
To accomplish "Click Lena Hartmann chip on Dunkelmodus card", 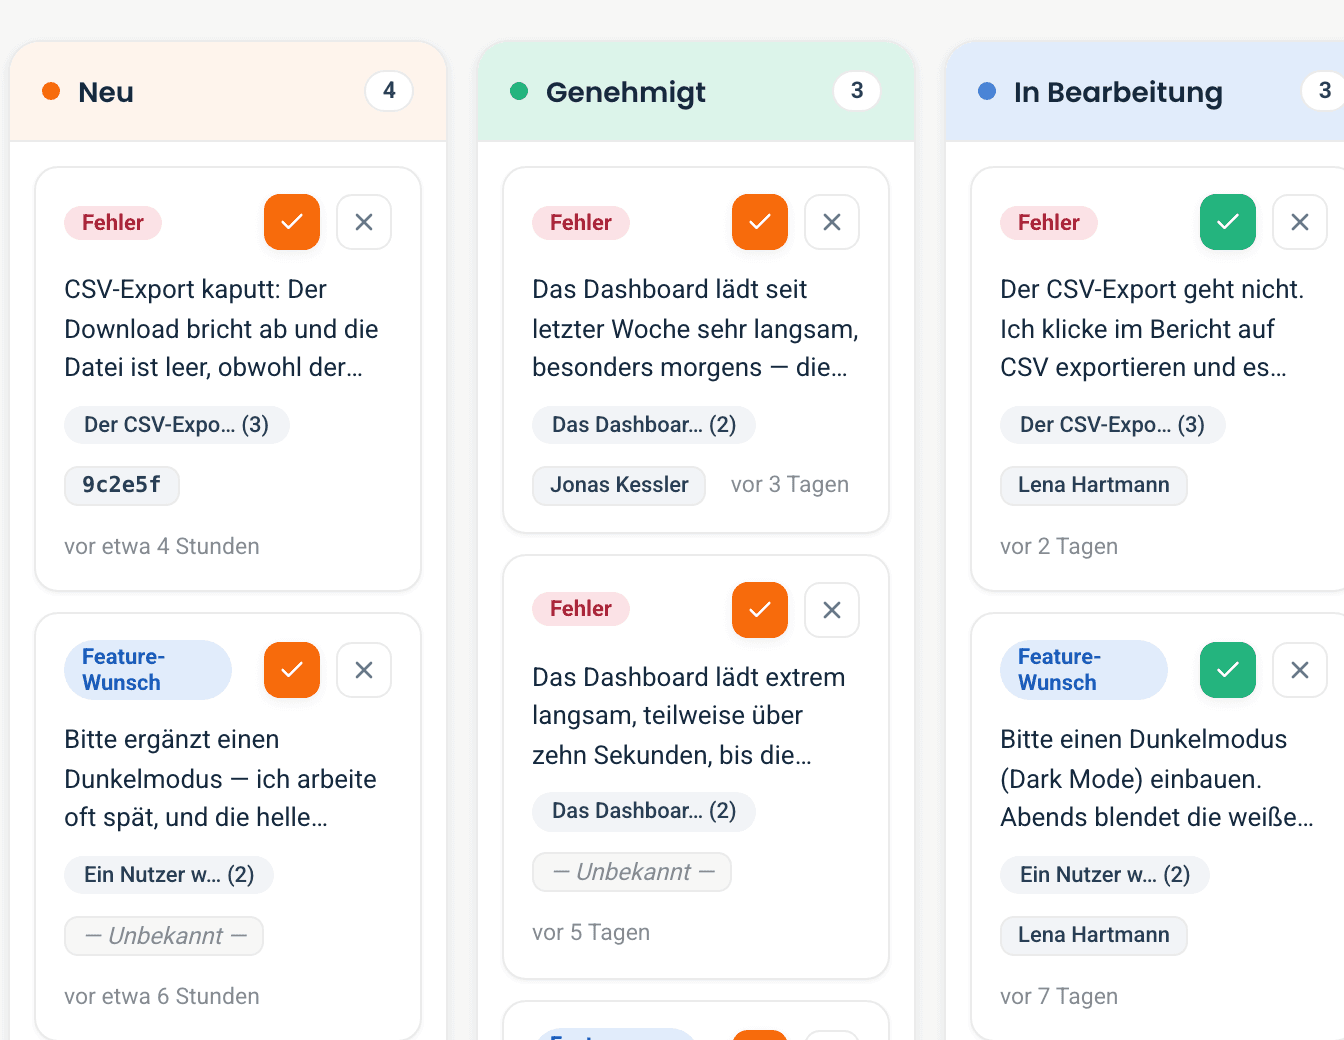I will click(x=1094, y=935).
